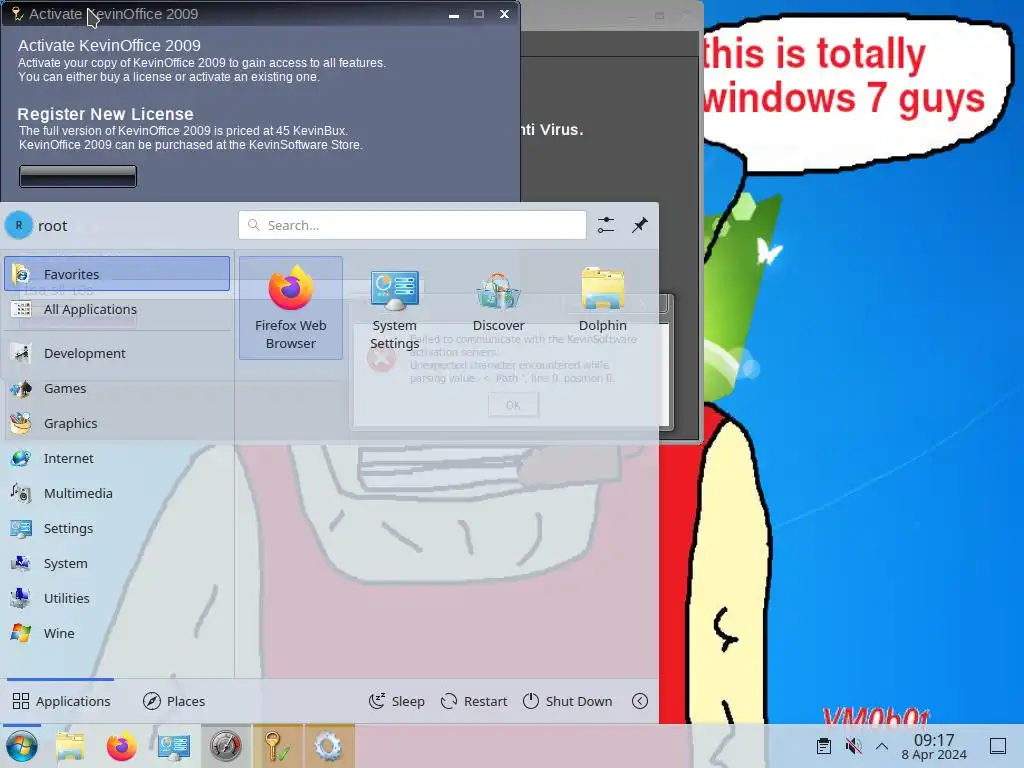
Task: Toggle the muted volume tray icon
Action: [853, 746]
